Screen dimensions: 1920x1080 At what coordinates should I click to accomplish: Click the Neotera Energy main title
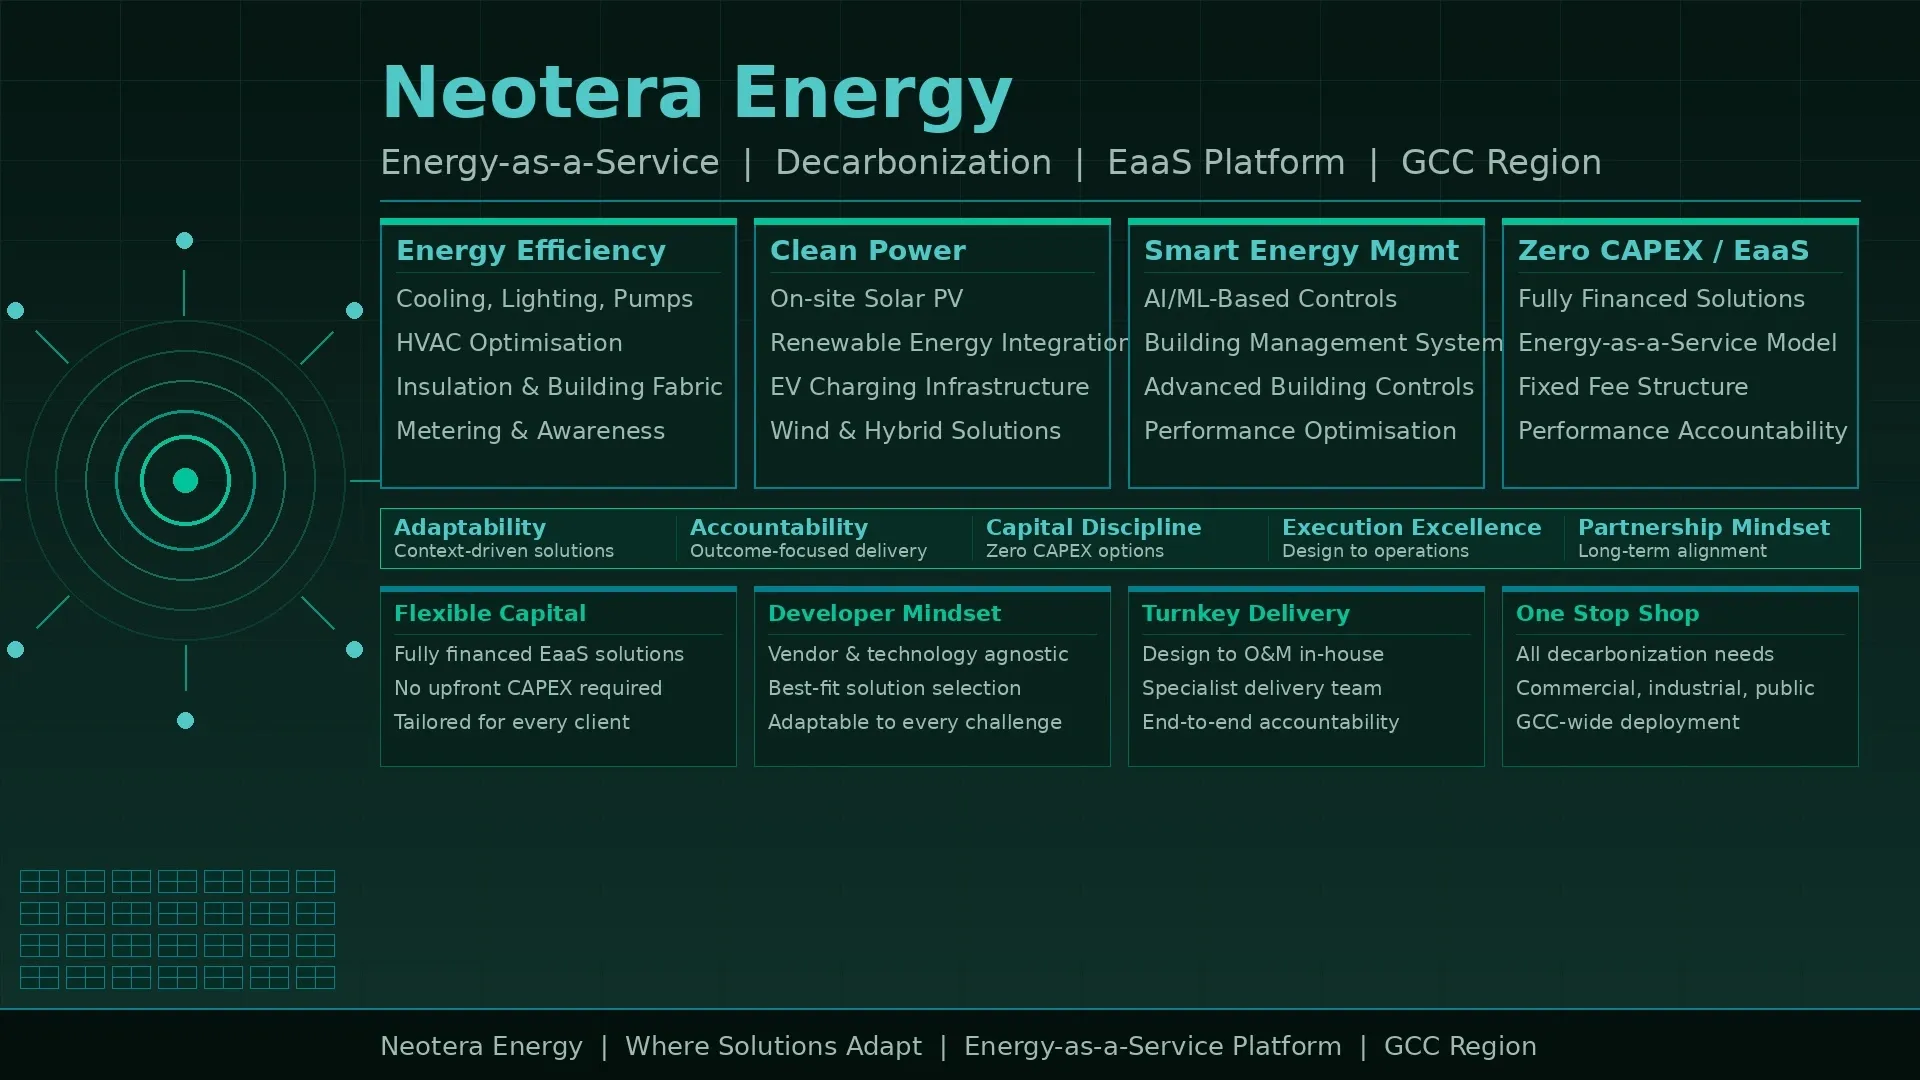[697, 92]
